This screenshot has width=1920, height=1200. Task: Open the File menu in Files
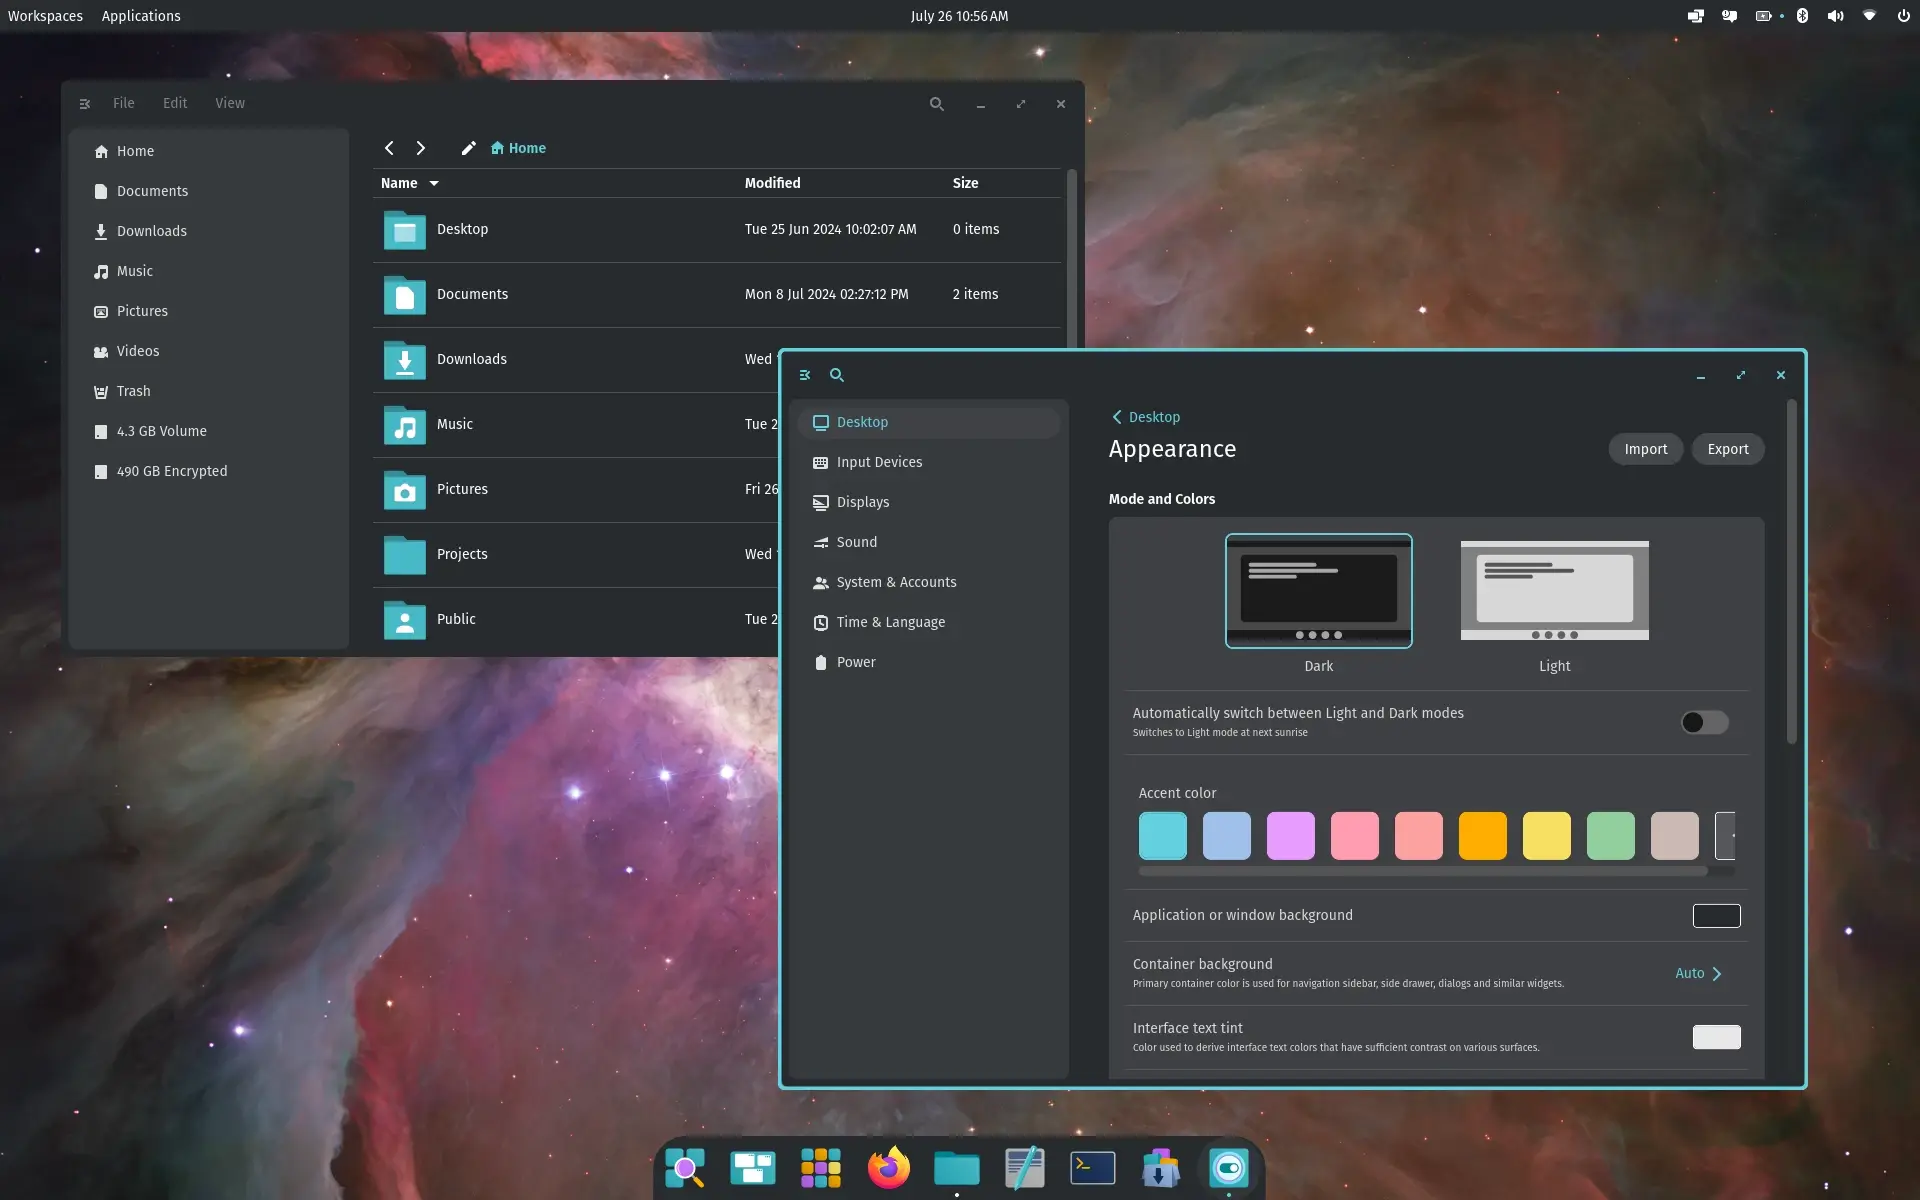pyautogui.click(x=123, y=103)
